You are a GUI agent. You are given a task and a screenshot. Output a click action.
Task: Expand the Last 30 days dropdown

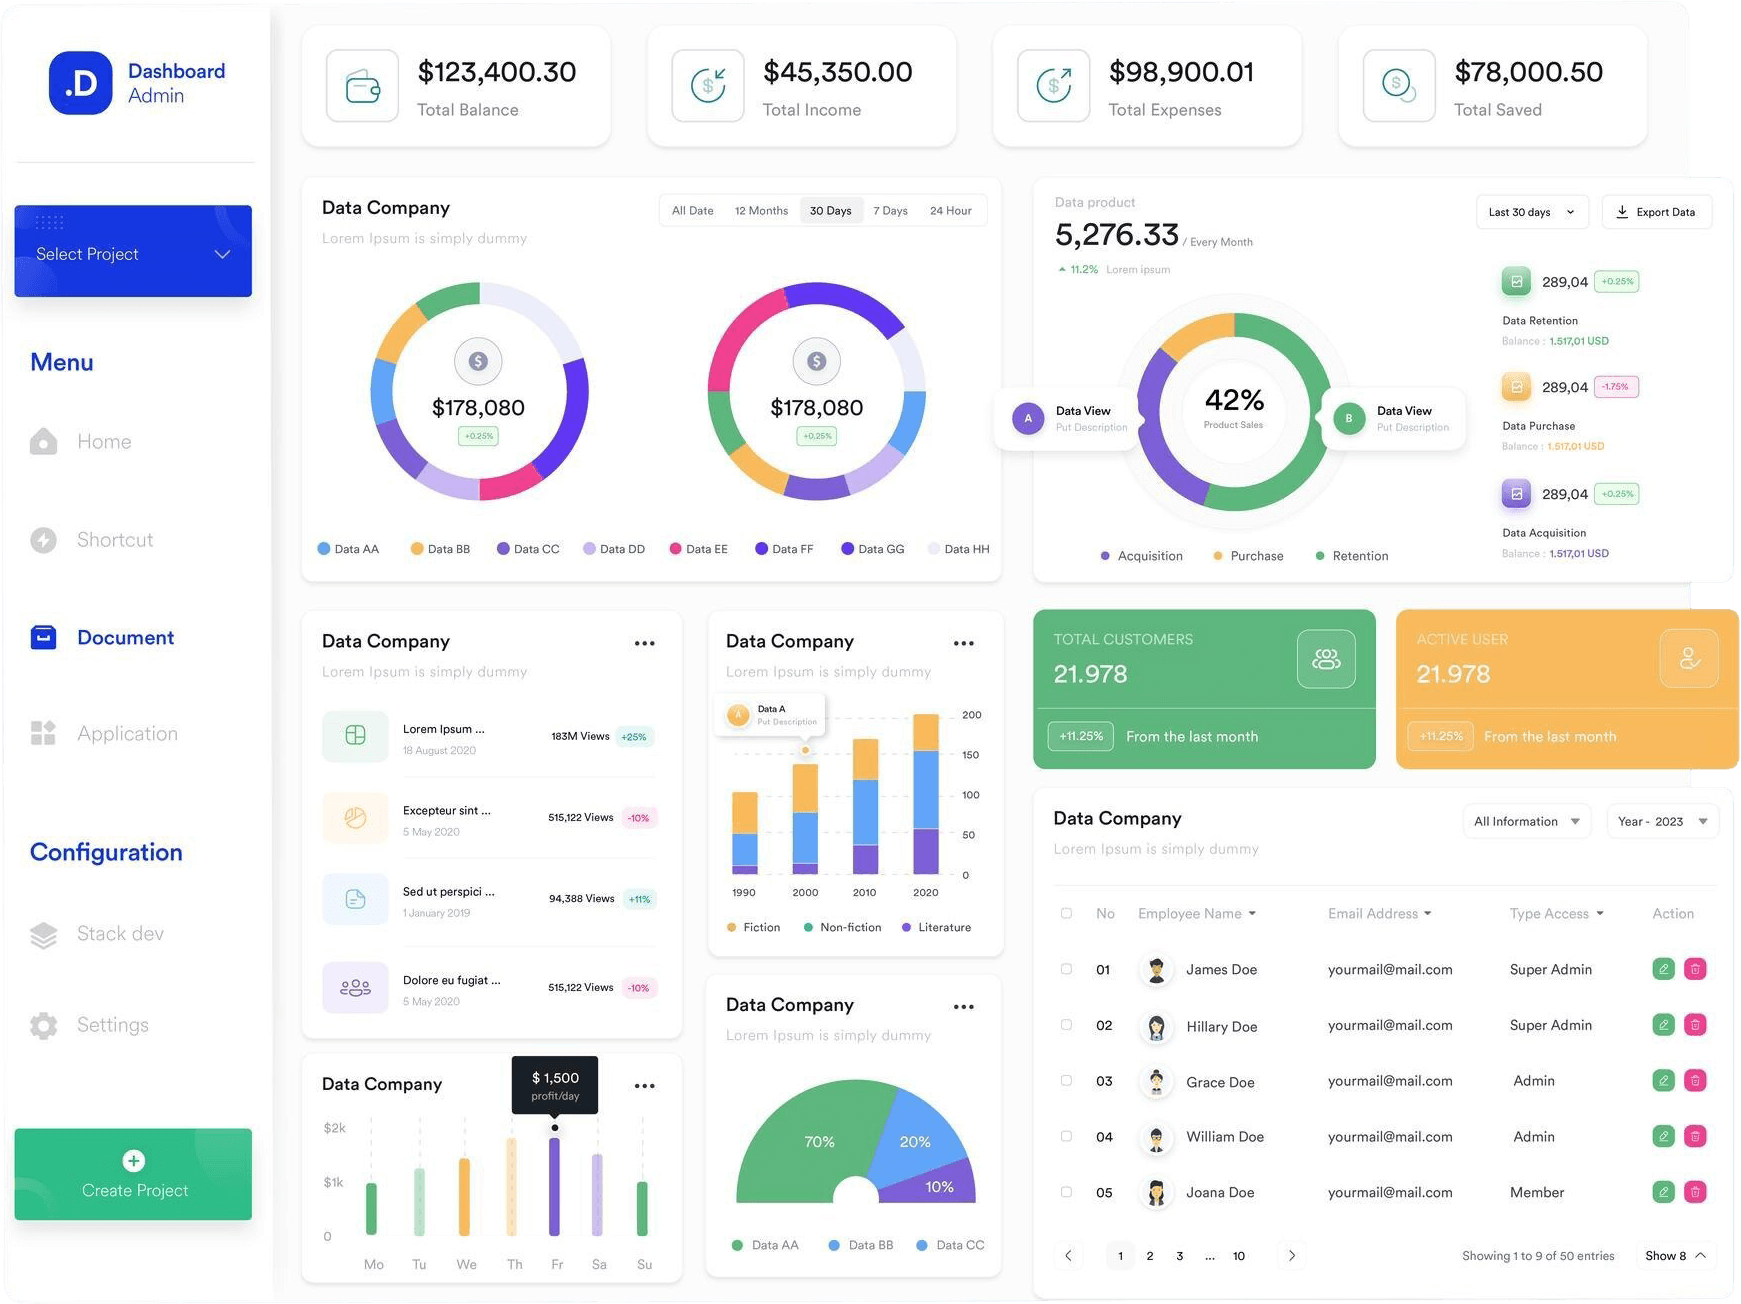click(1531, 212)
